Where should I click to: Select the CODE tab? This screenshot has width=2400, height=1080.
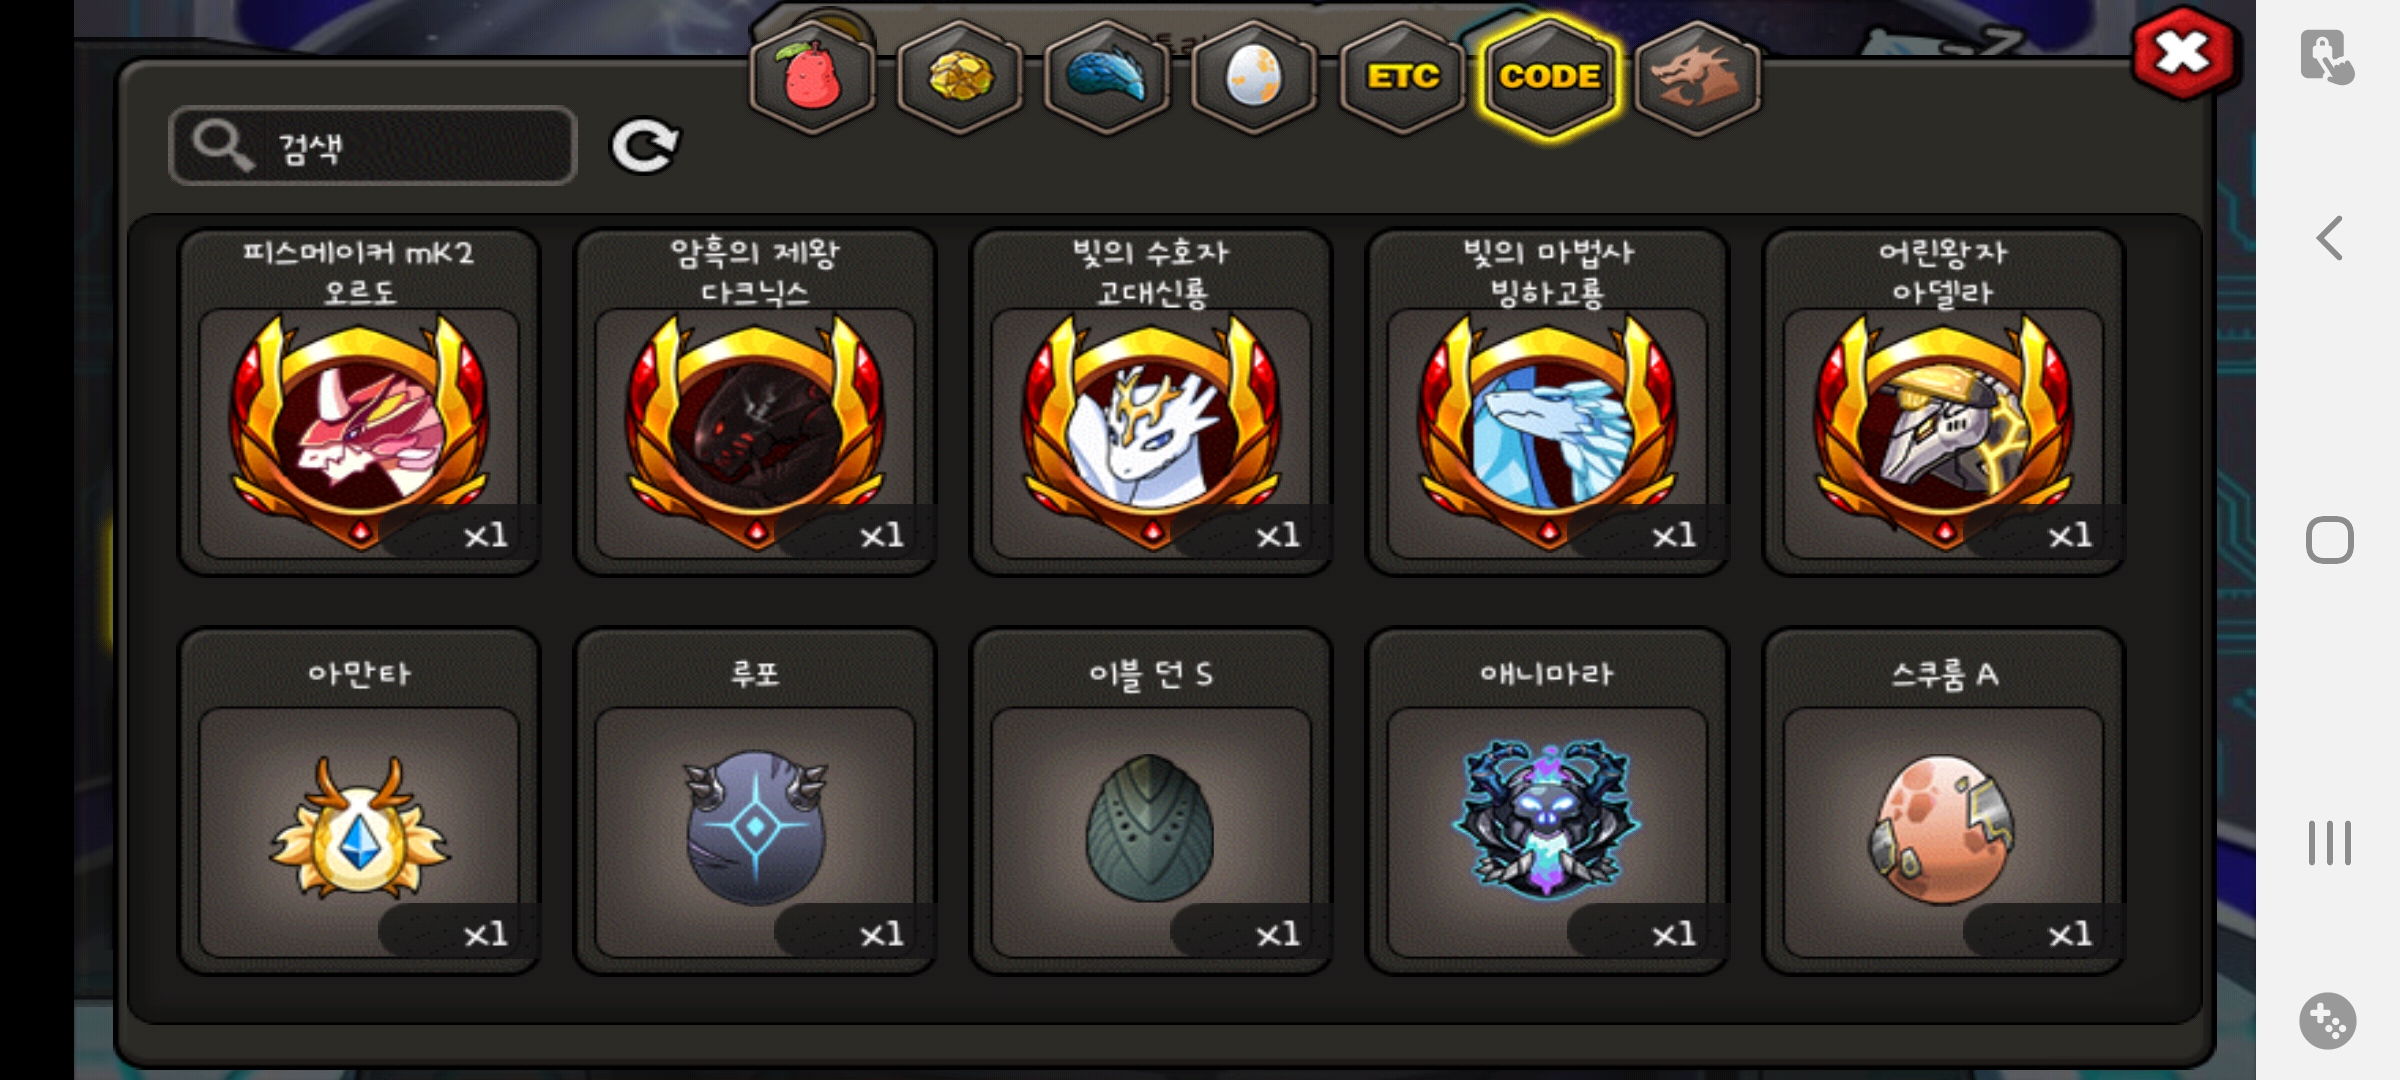pos(1549,77)
